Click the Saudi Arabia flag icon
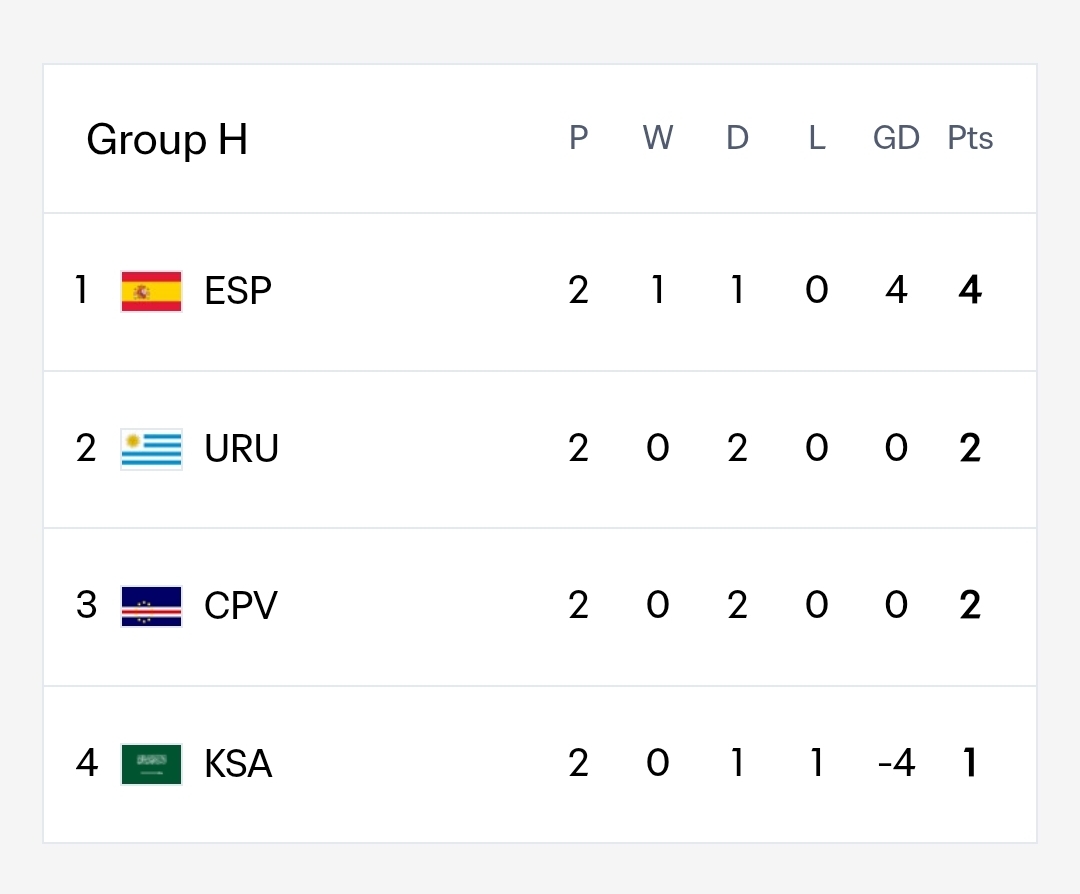This screenshot has height=894, width=1080. (152, 764)
